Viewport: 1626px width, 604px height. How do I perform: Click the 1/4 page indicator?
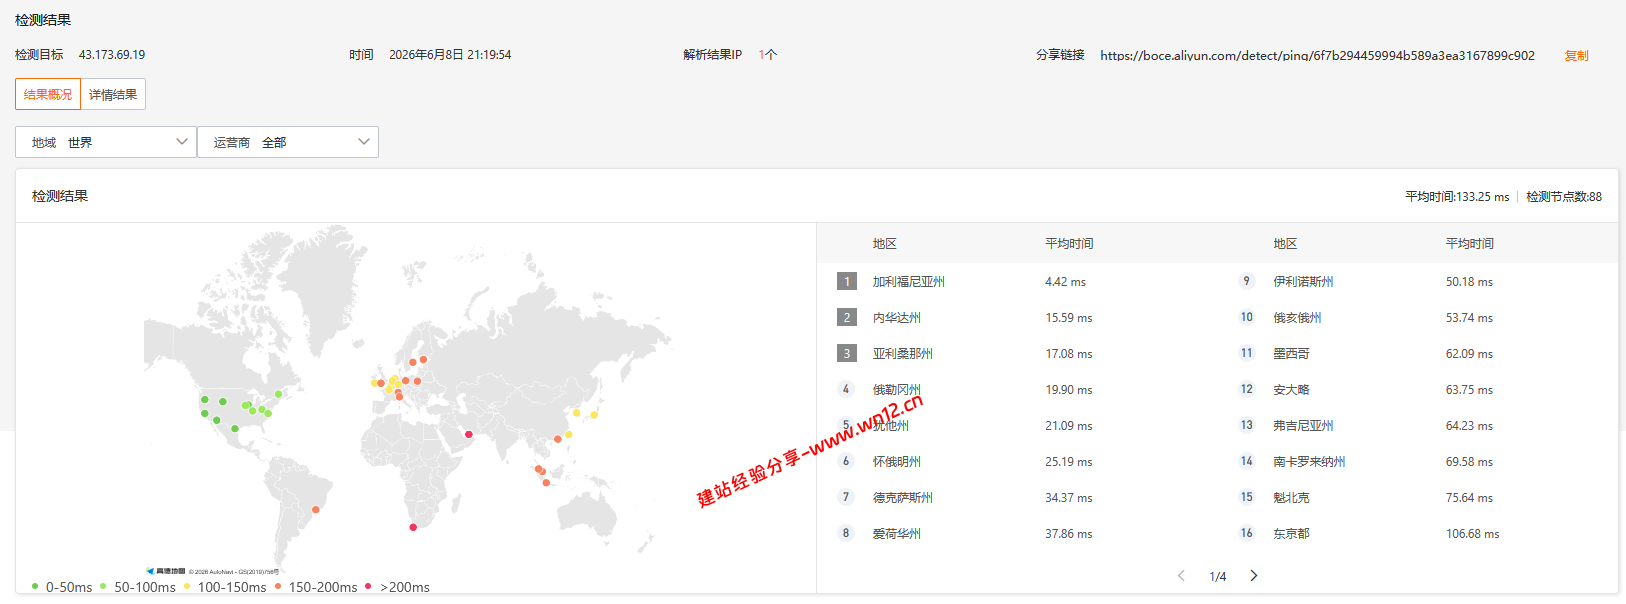[1217, 577]
